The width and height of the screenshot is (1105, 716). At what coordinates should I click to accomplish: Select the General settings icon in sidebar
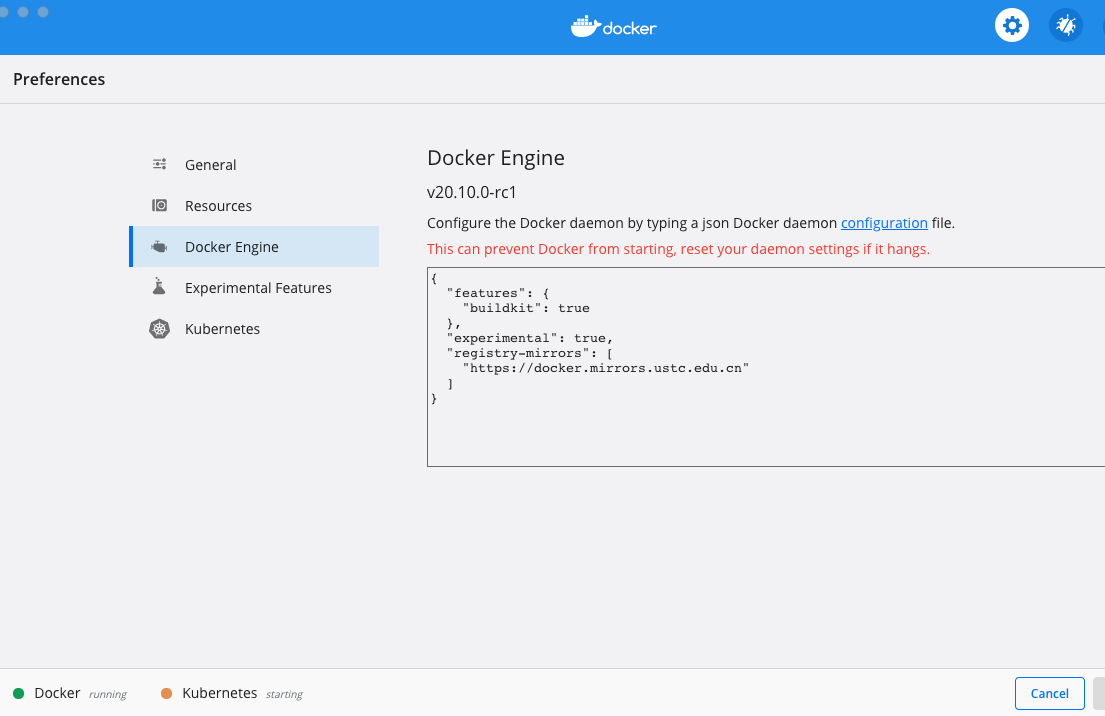[159, 164]
